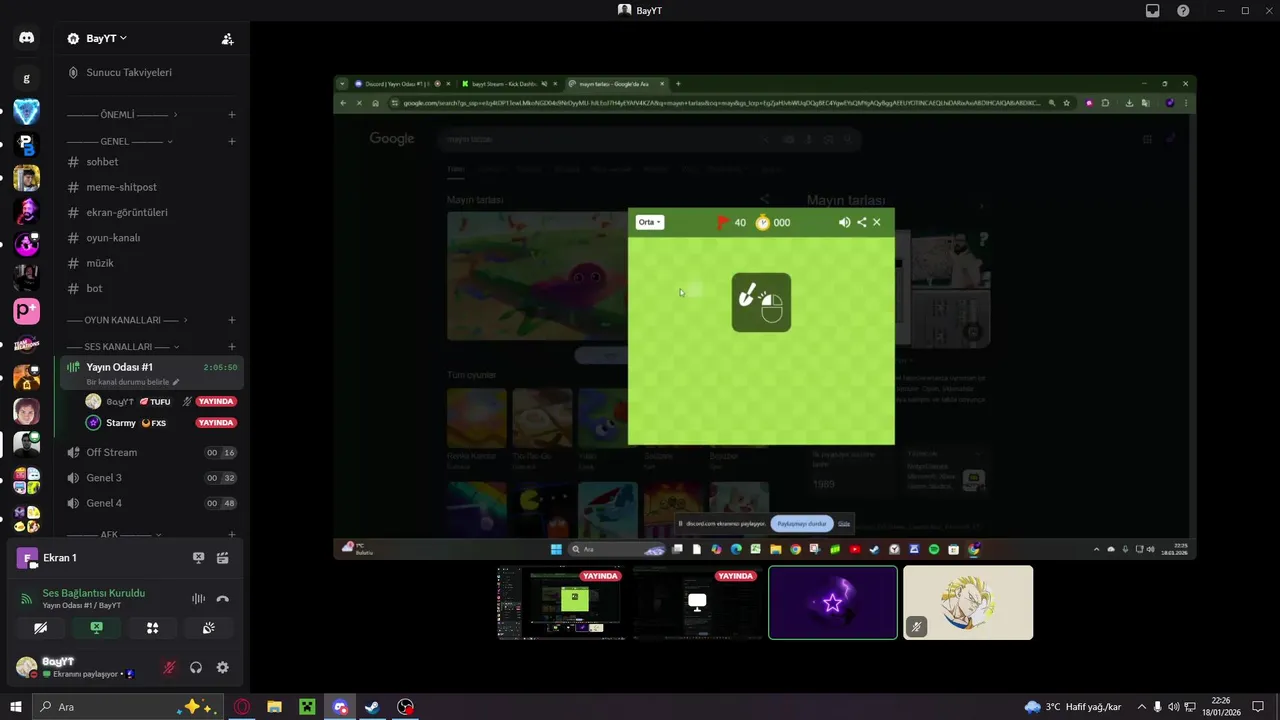Open the soundboard button

coord(209,628)
